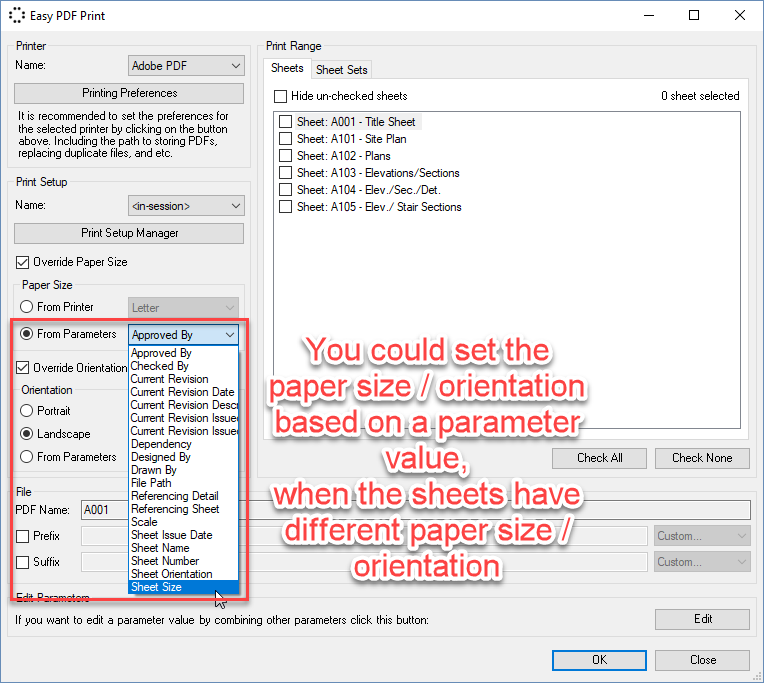Image resolution: width=764 pixels, height=683 pixels.
Task: Minimize the Easy PDF Print window
Action: (649, 15)
